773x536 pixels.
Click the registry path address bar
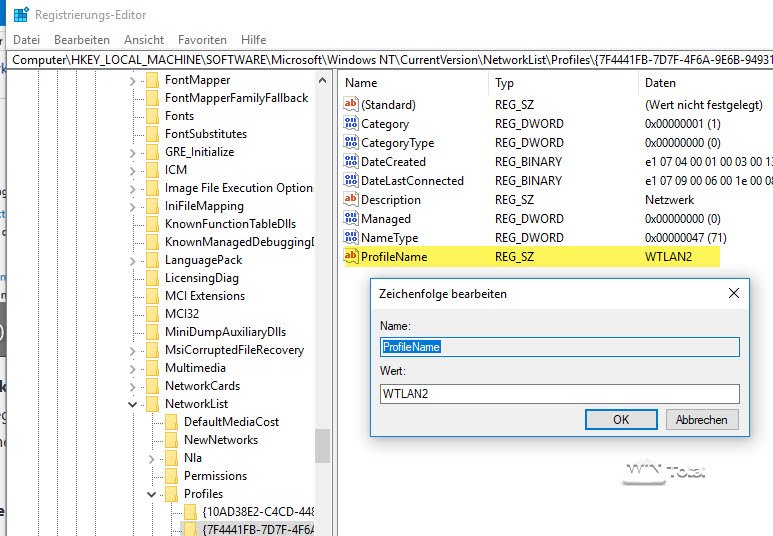click(x=389, y=60)
